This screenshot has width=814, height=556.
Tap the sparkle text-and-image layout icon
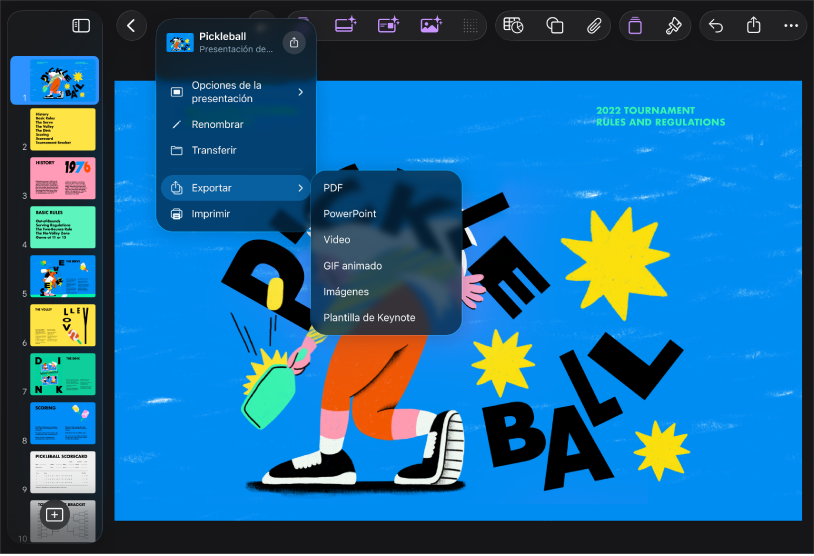(388, 25)
